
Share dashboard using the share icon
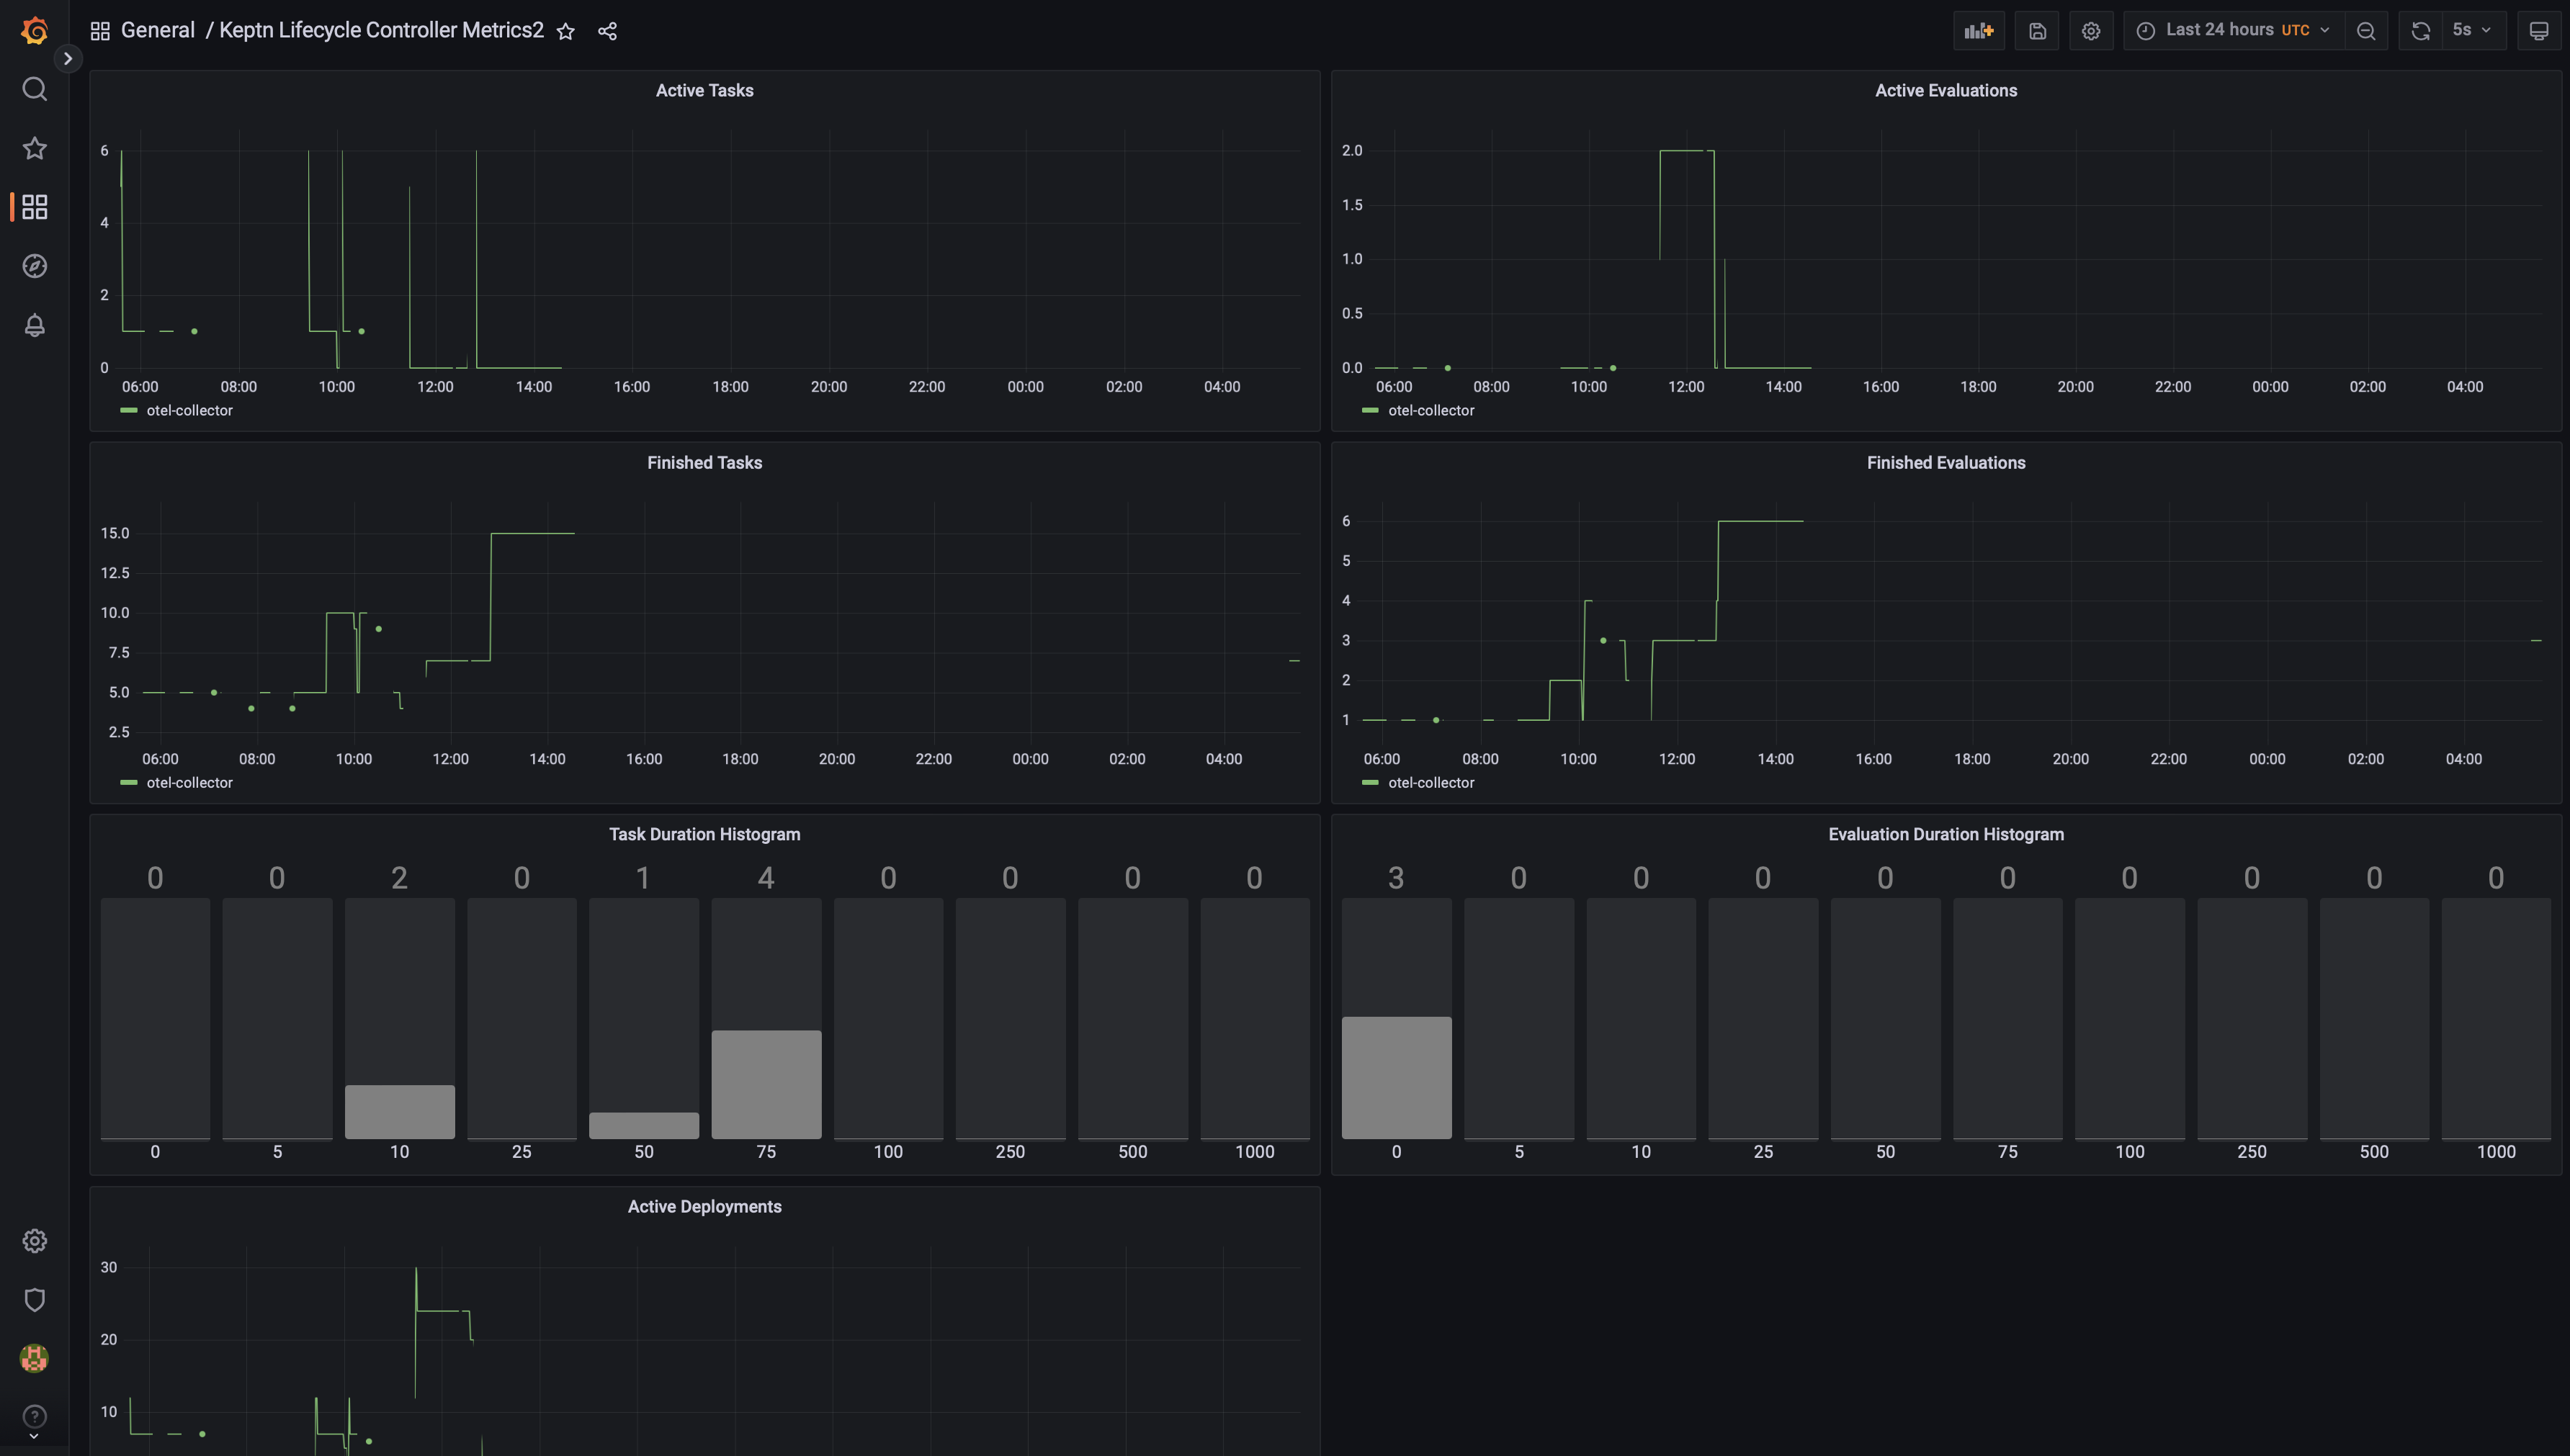click(x=607, y=31)
